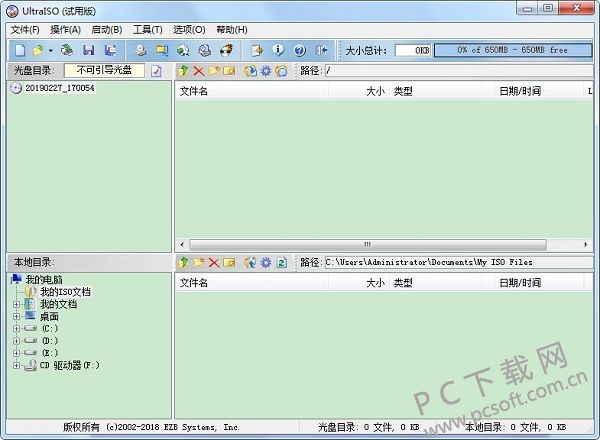Click the Add to image icon in local toolbar

[x=251, y=262]
